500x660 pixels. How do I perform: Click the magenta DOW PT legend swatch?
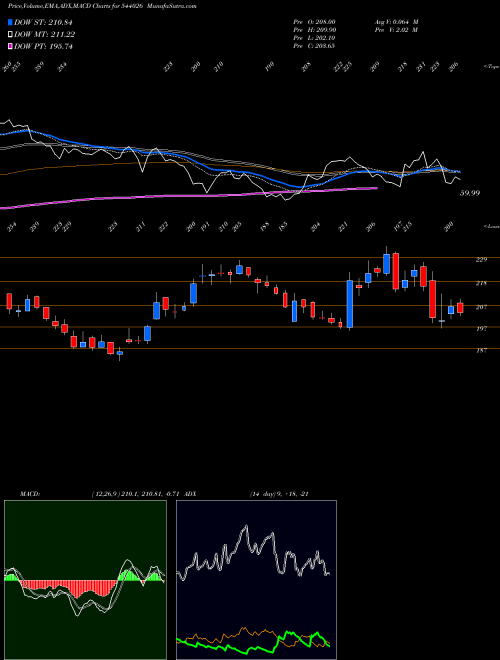coord(10,46)
